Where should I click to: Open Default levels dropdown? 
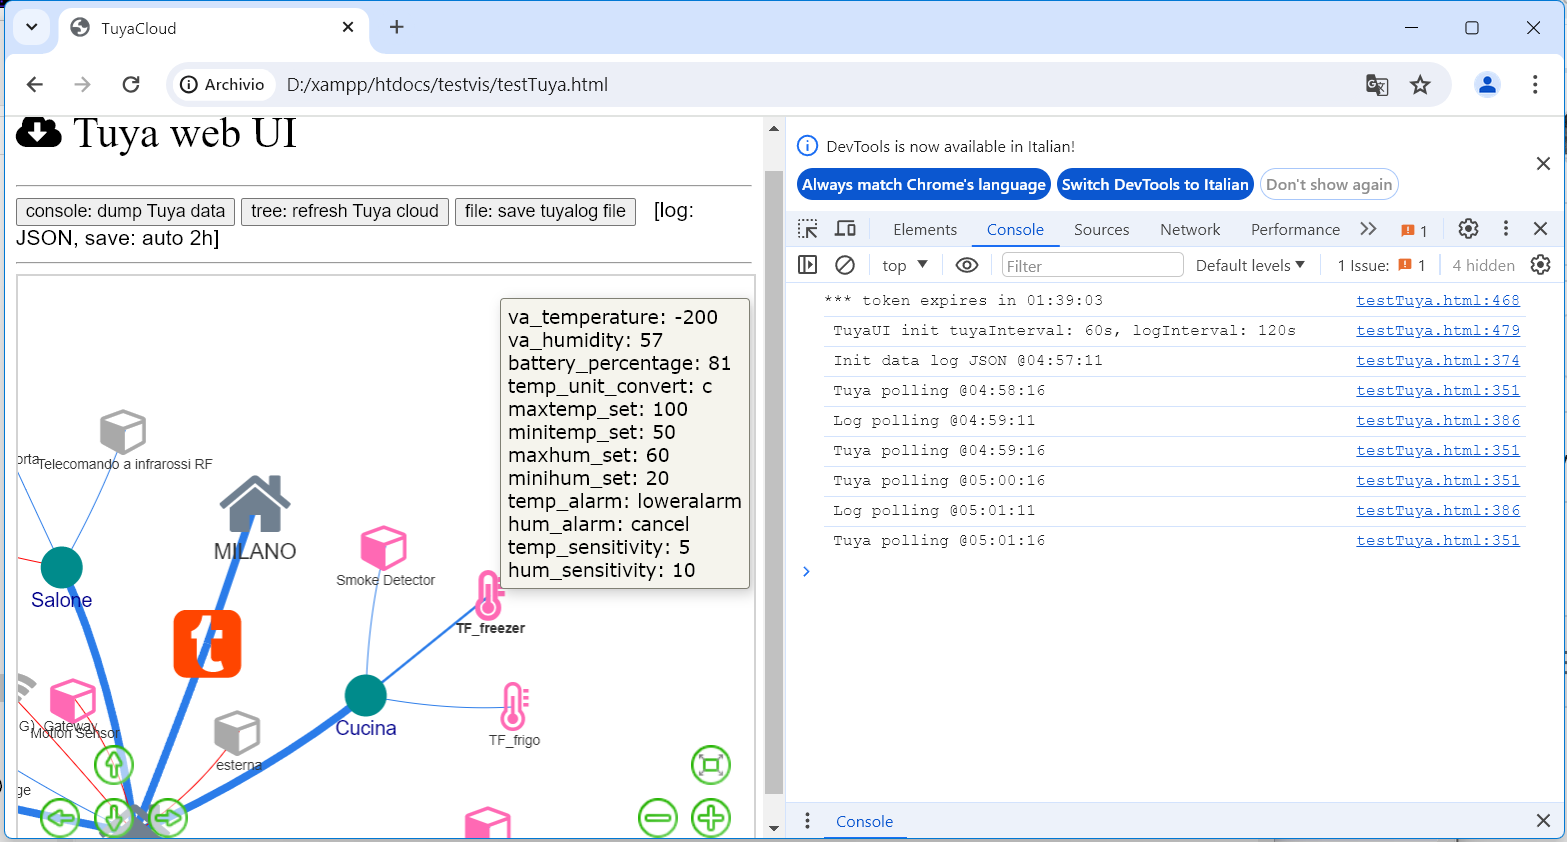point(1250,265)
